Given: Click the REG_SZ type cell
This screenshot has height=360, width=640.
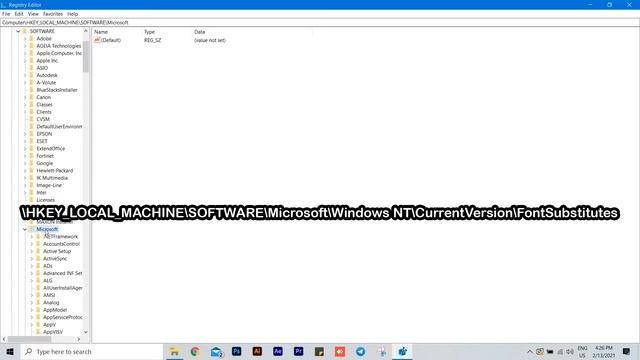Looking at the screenshot, I should 153,40.
